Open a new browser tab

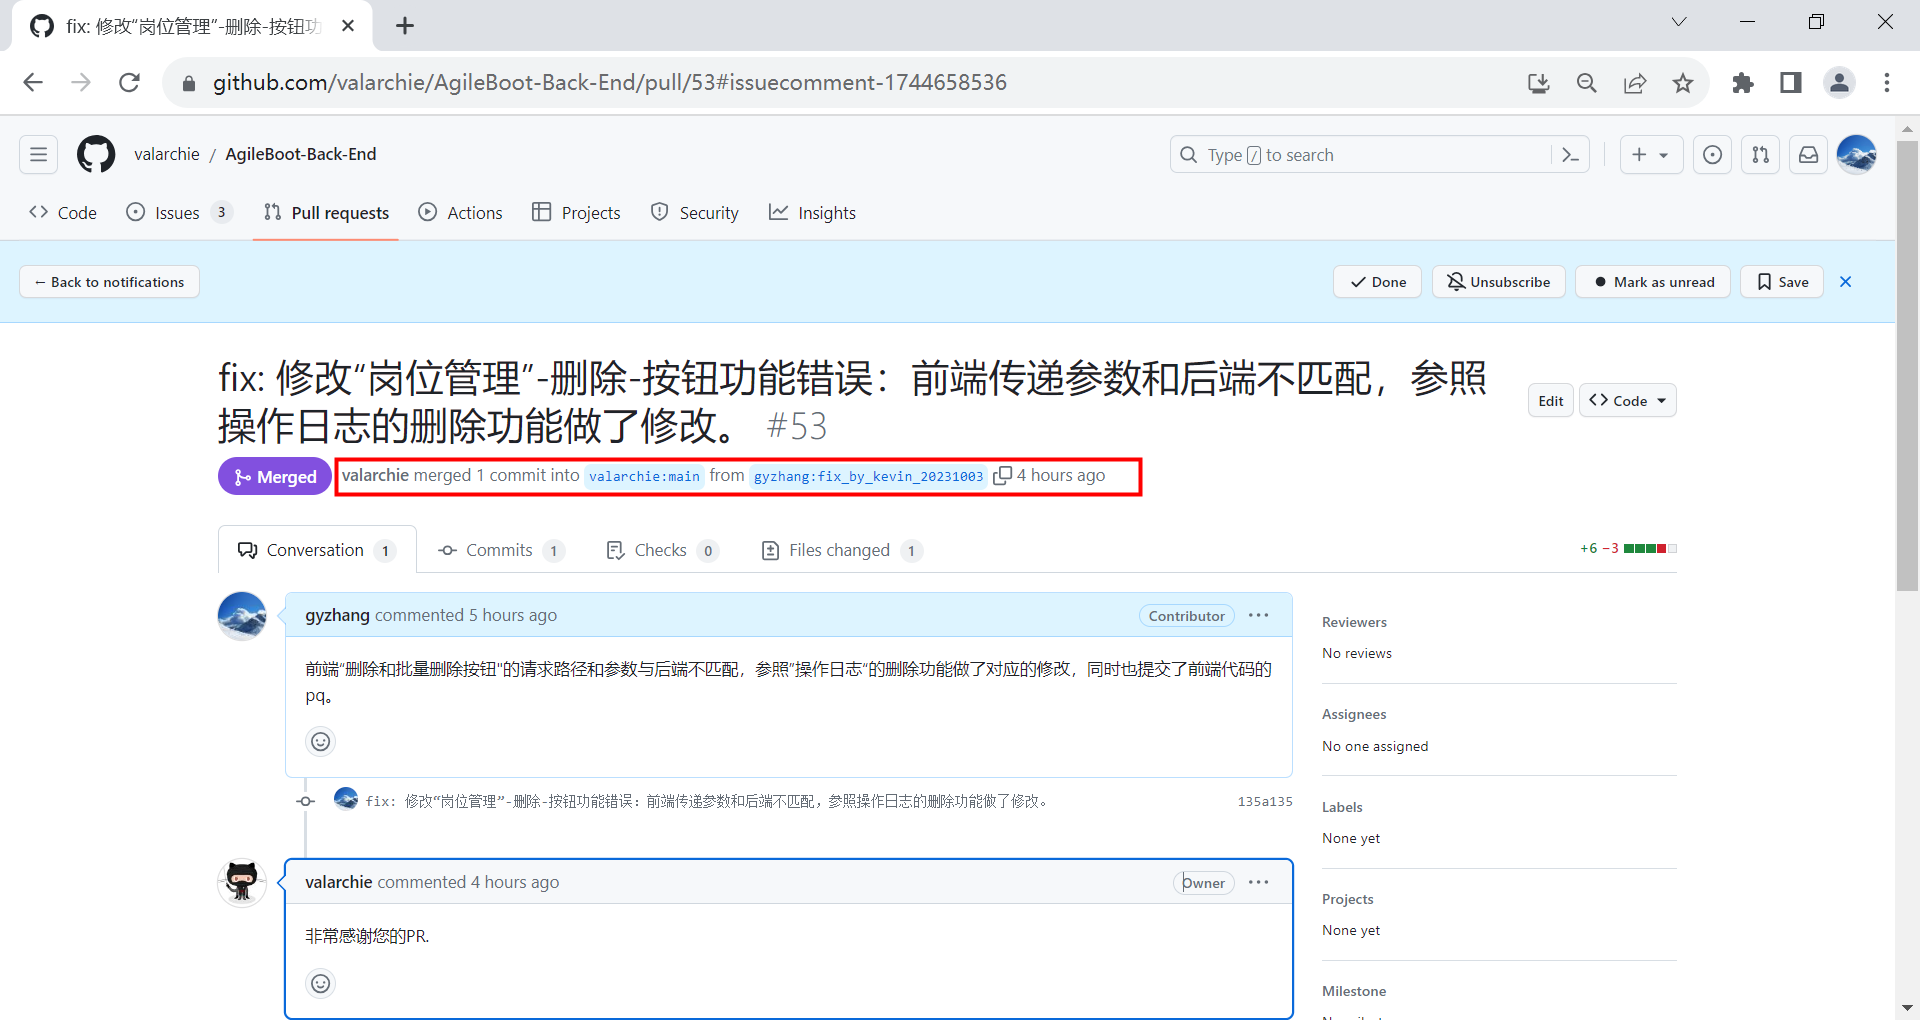[x=405, y=26]
